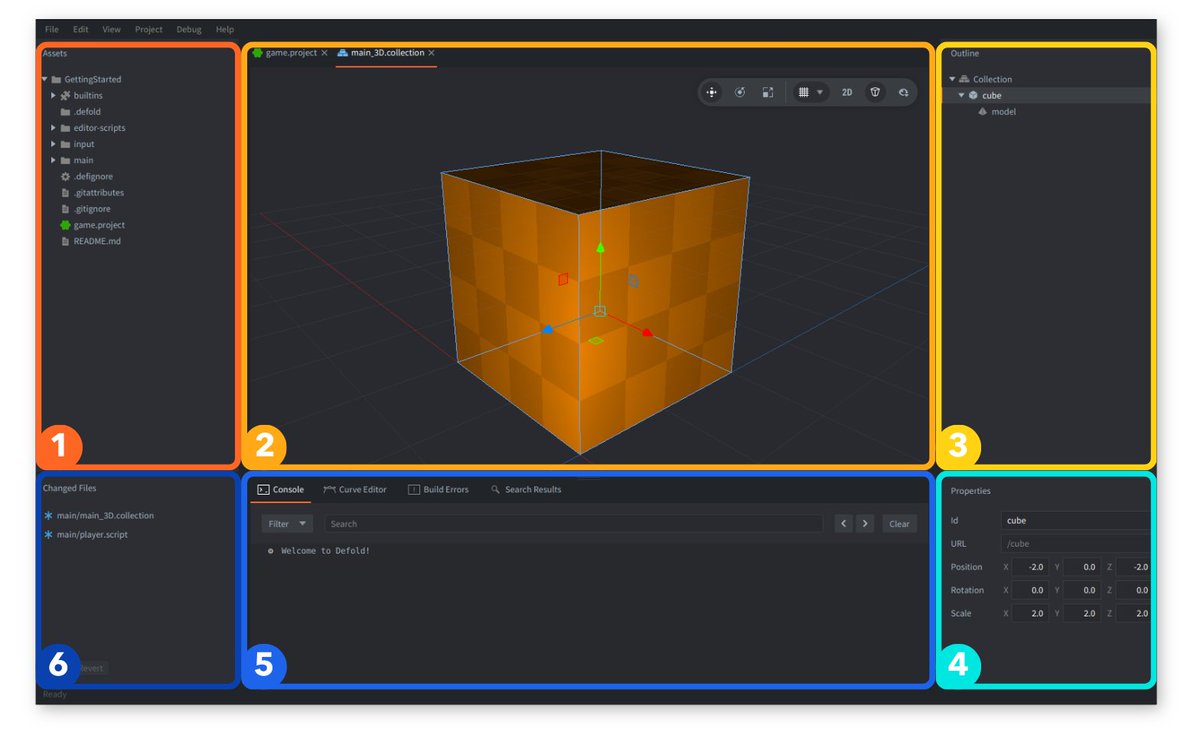
Task: Click the .defignore gear icon
Action: click(x=63, y=176)
